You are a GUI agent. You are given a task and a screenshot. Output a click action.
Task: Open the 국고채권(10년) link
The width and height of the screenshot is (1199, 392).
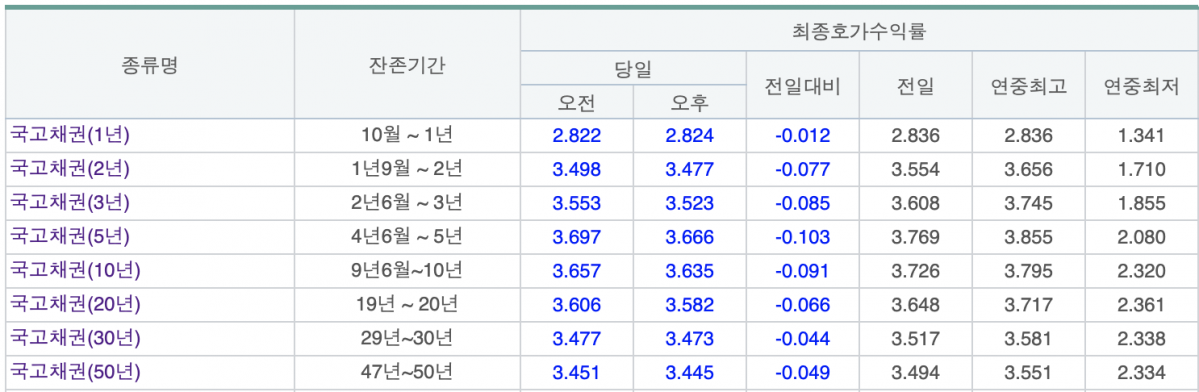pos(75,271)
